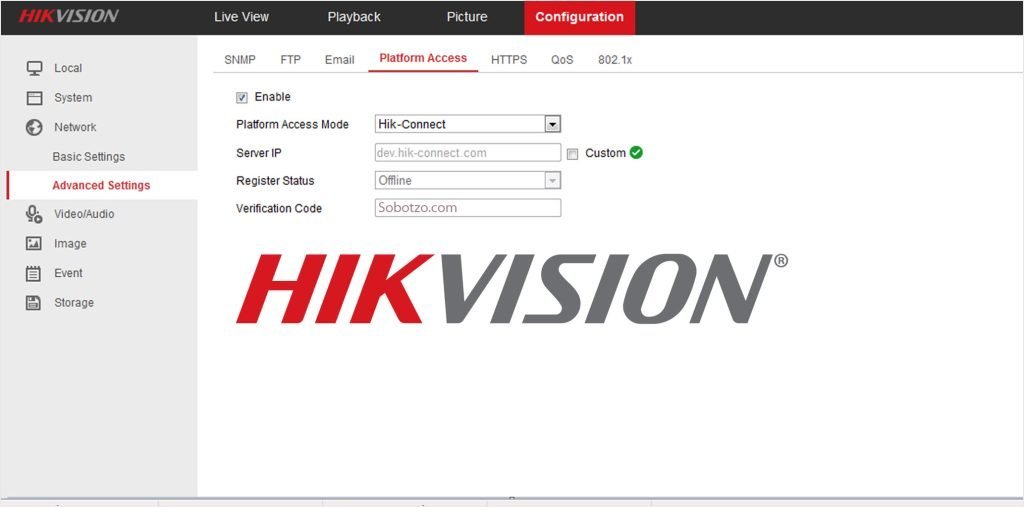Switch to the QoS tab

click(x=562, y=59)
